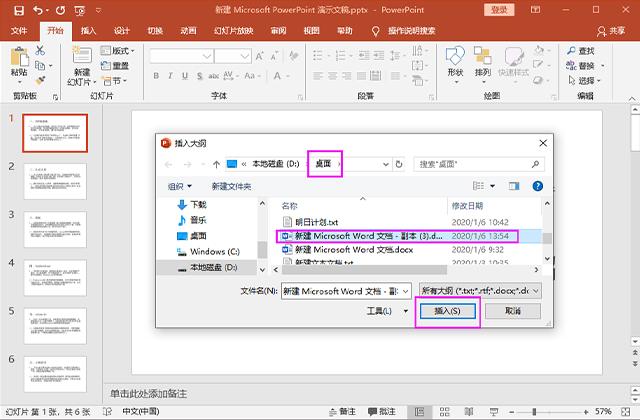Click New Folder in dialog toolbar
This screenshot has height=420, width=640.
(231, 187)
